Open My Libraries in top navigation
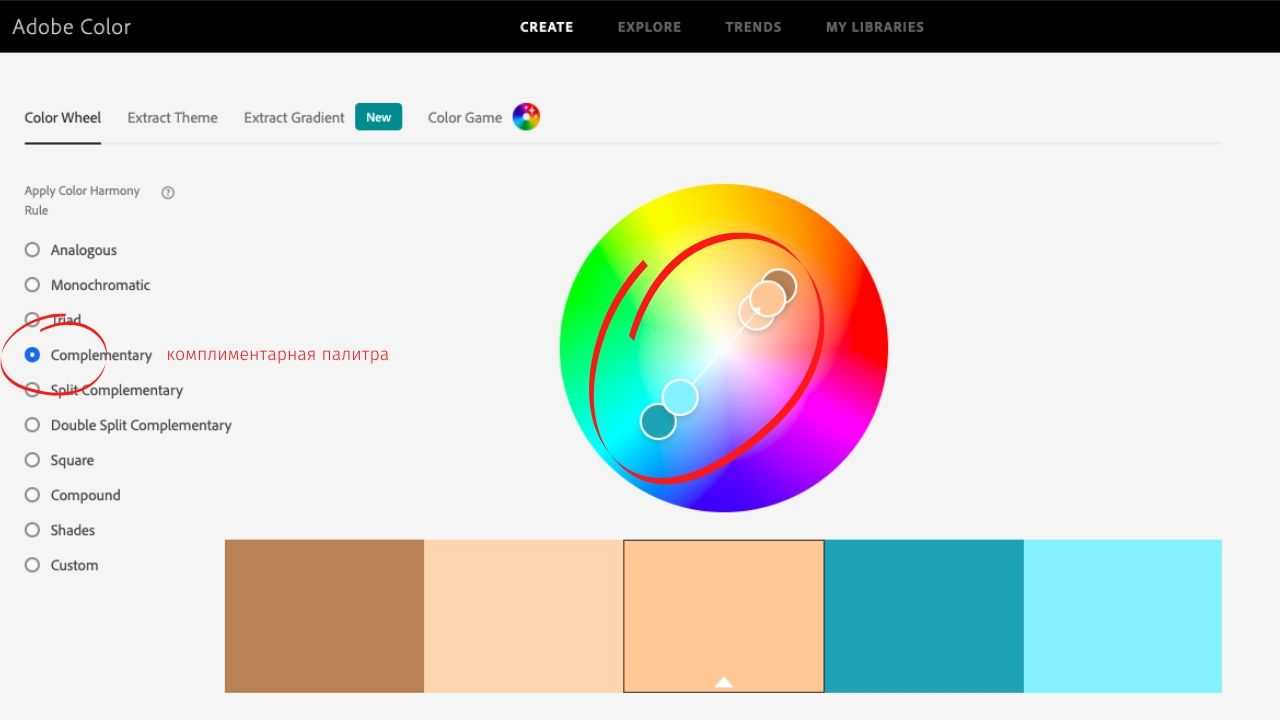1280x720 pixels. (874, 27)
